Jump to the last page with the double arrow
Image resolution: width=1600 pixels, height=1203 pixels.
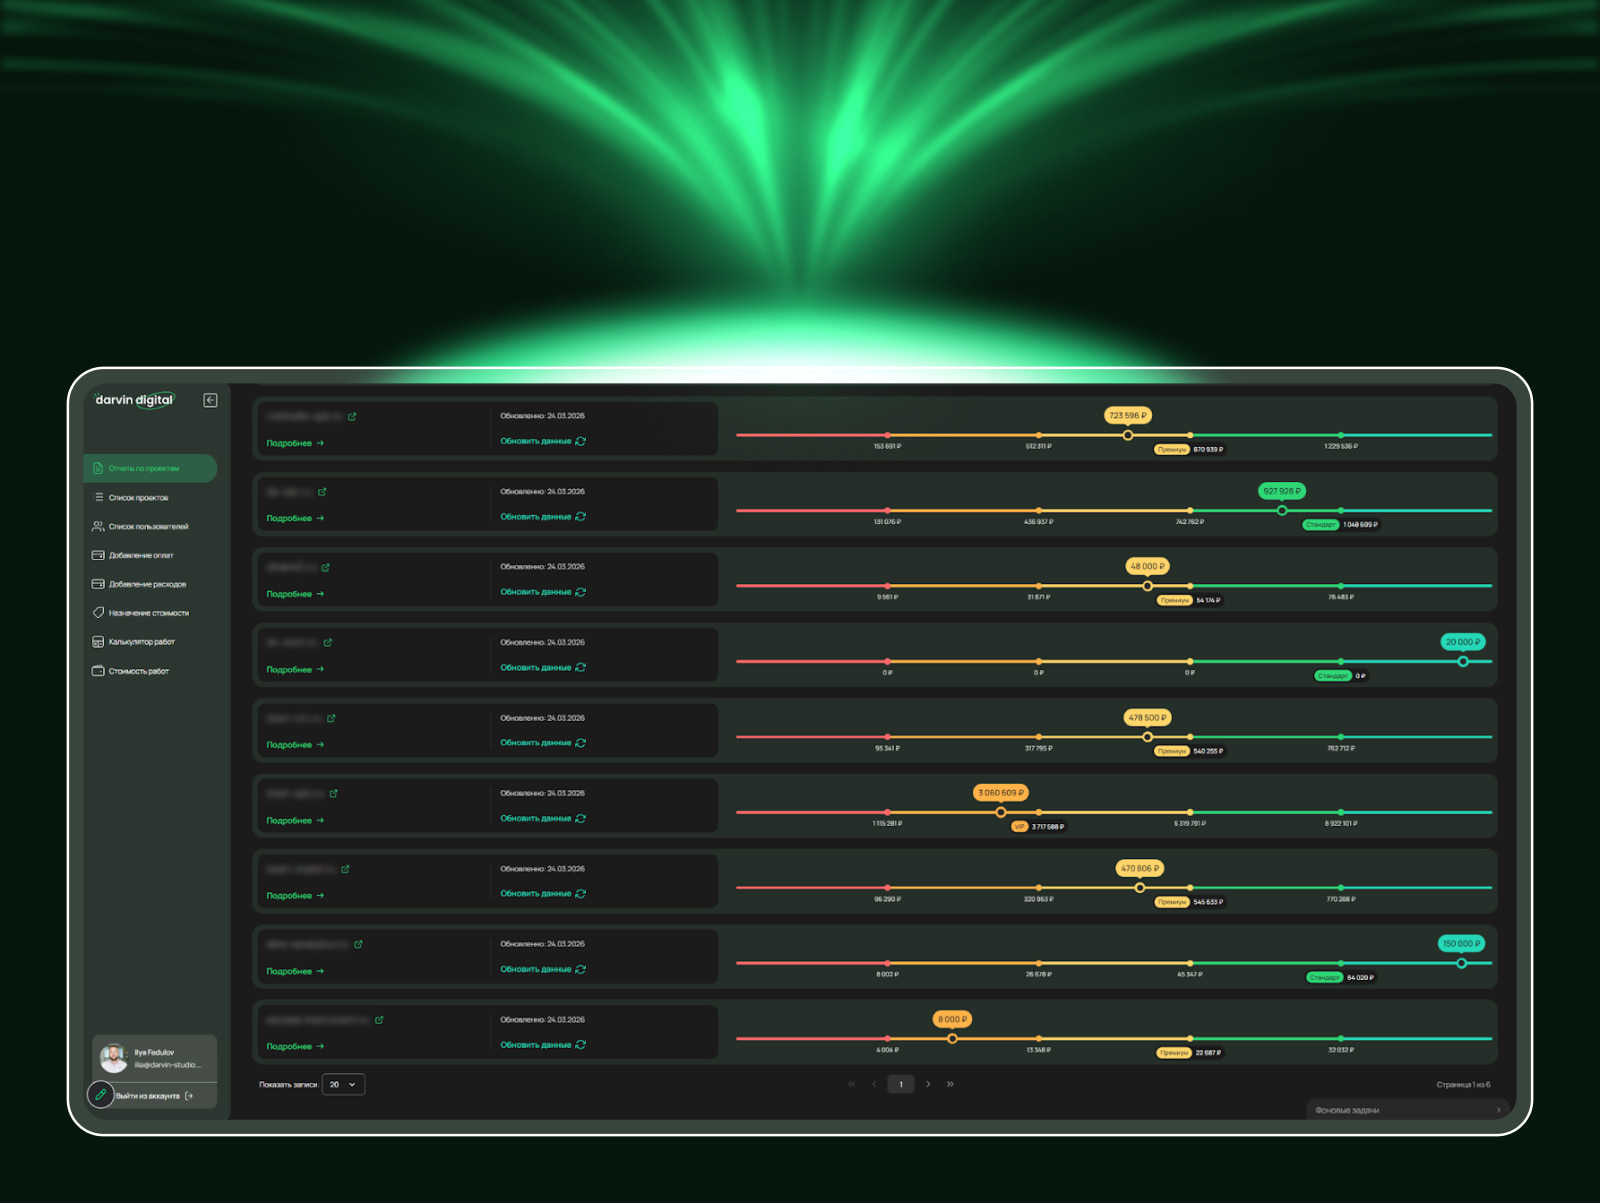(x=950, y=1084)
